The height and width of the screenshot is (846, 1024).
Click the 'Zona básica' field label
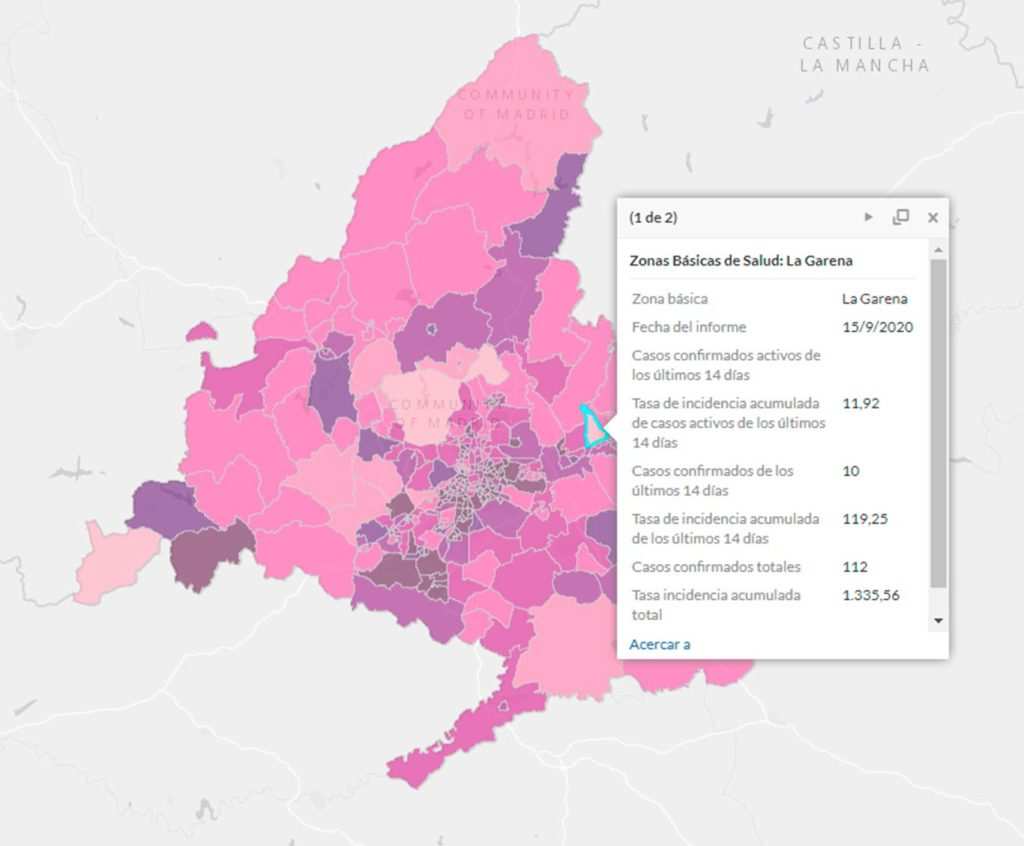669,299
